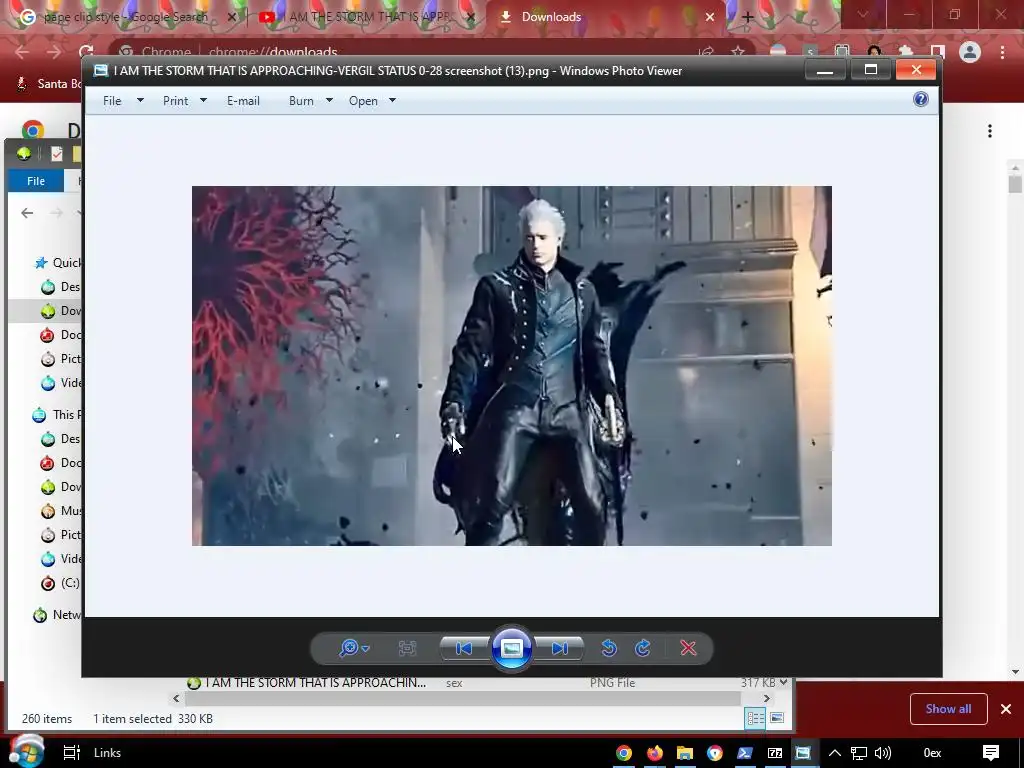Open the zoom display size control
This screenshot has height=768, width=1024.
354,648
